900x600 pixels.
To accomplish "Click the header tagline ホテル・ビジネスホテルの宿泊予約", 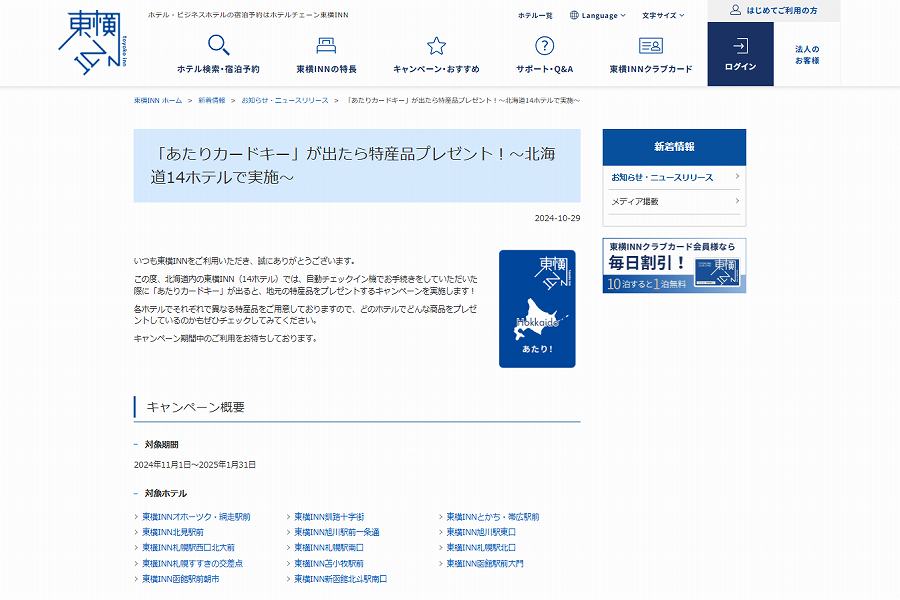I will (248, 15).
